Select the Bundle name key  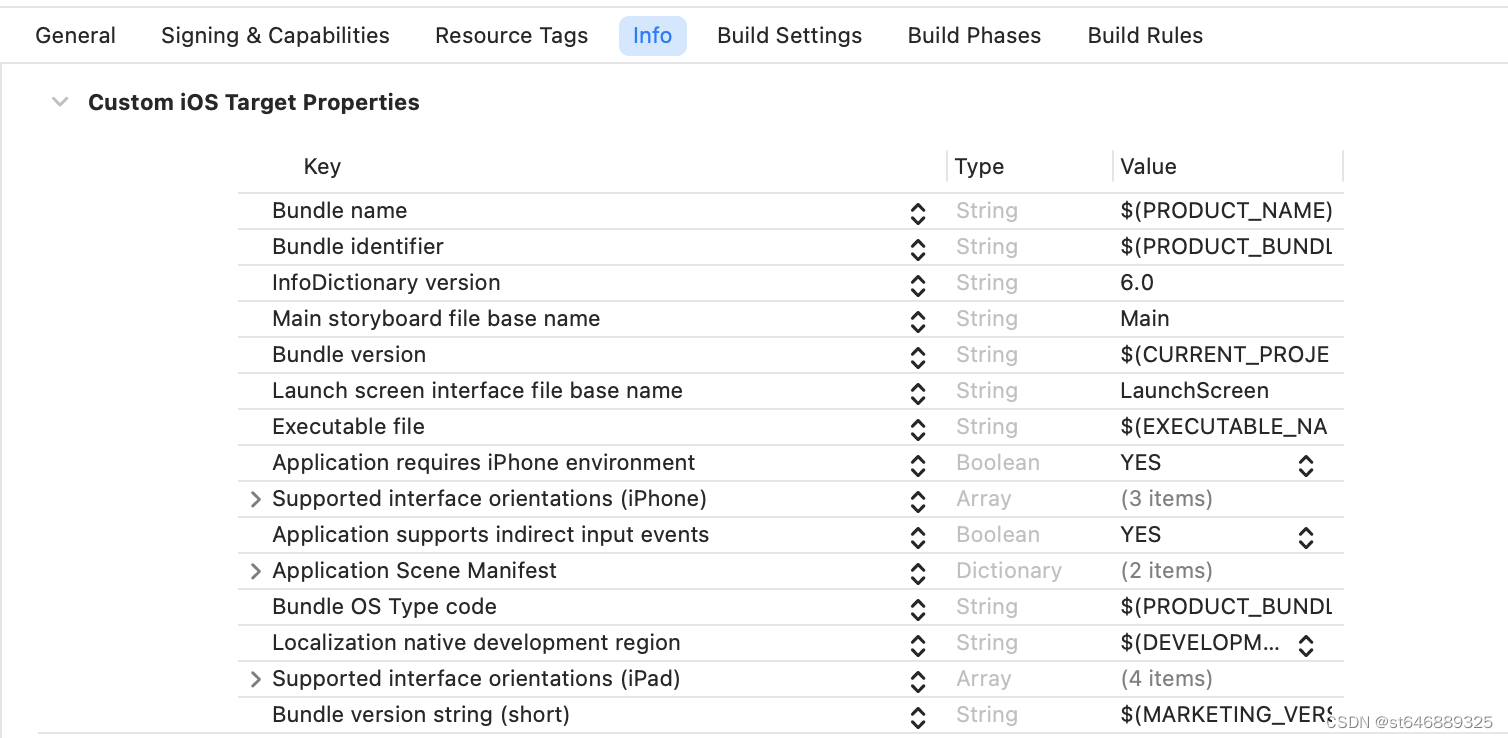click(x=339, y=211)
